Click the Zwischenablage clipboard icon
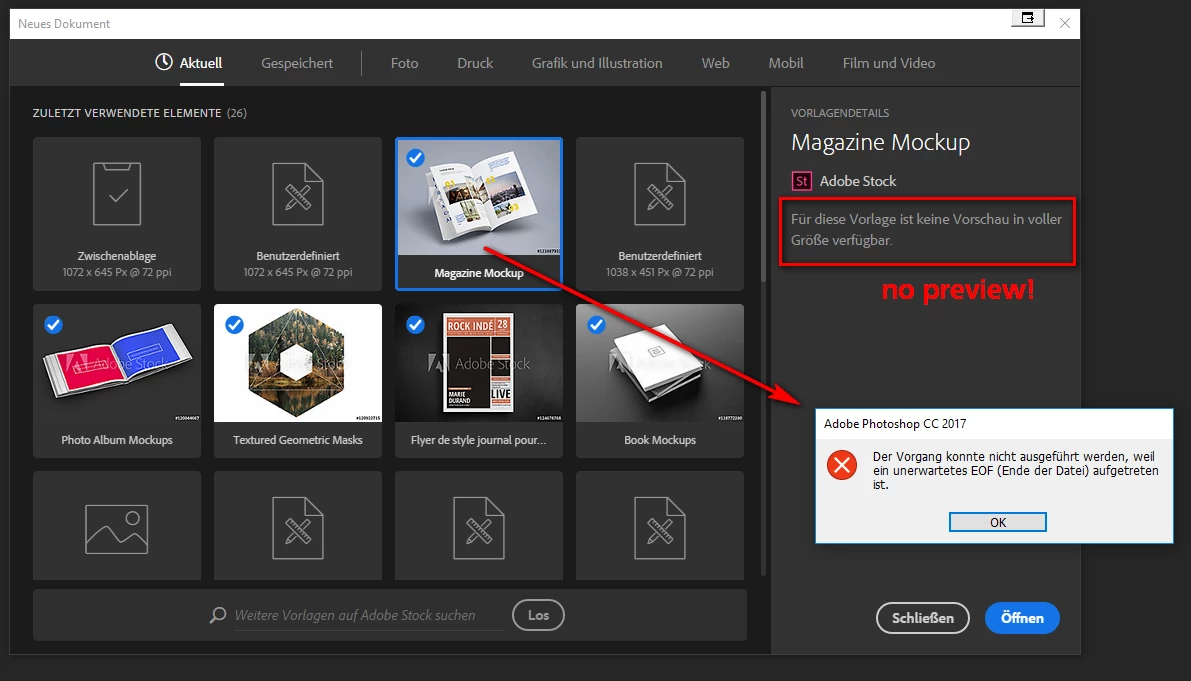The width and height of the screenshot is (1191, 681). point(117,194)
